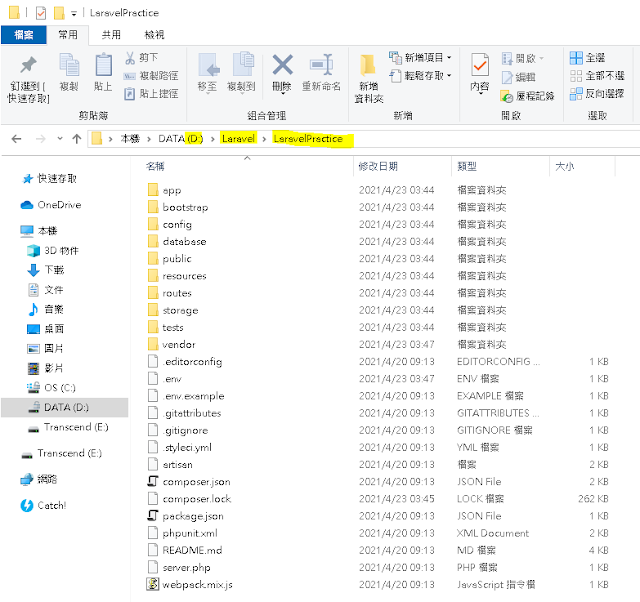Screen dimensions: 640x602
Task: Click the title bar properties checkmark icon
Action: pyautogui.click(x=41, y=13)
